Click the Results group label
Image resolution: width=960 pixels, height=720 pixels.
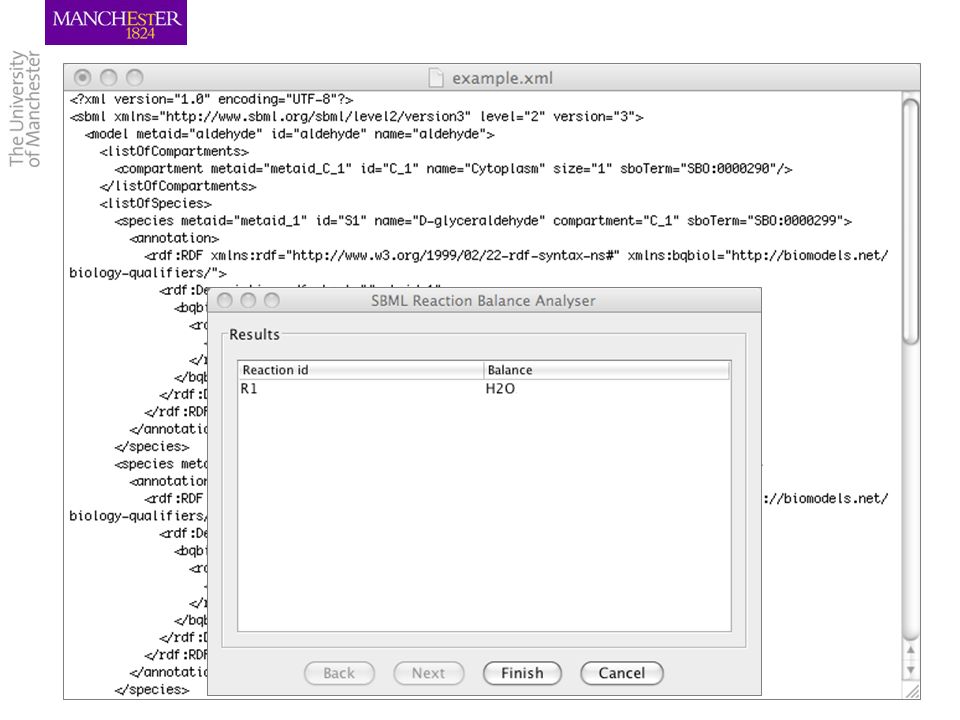[254, 334]
